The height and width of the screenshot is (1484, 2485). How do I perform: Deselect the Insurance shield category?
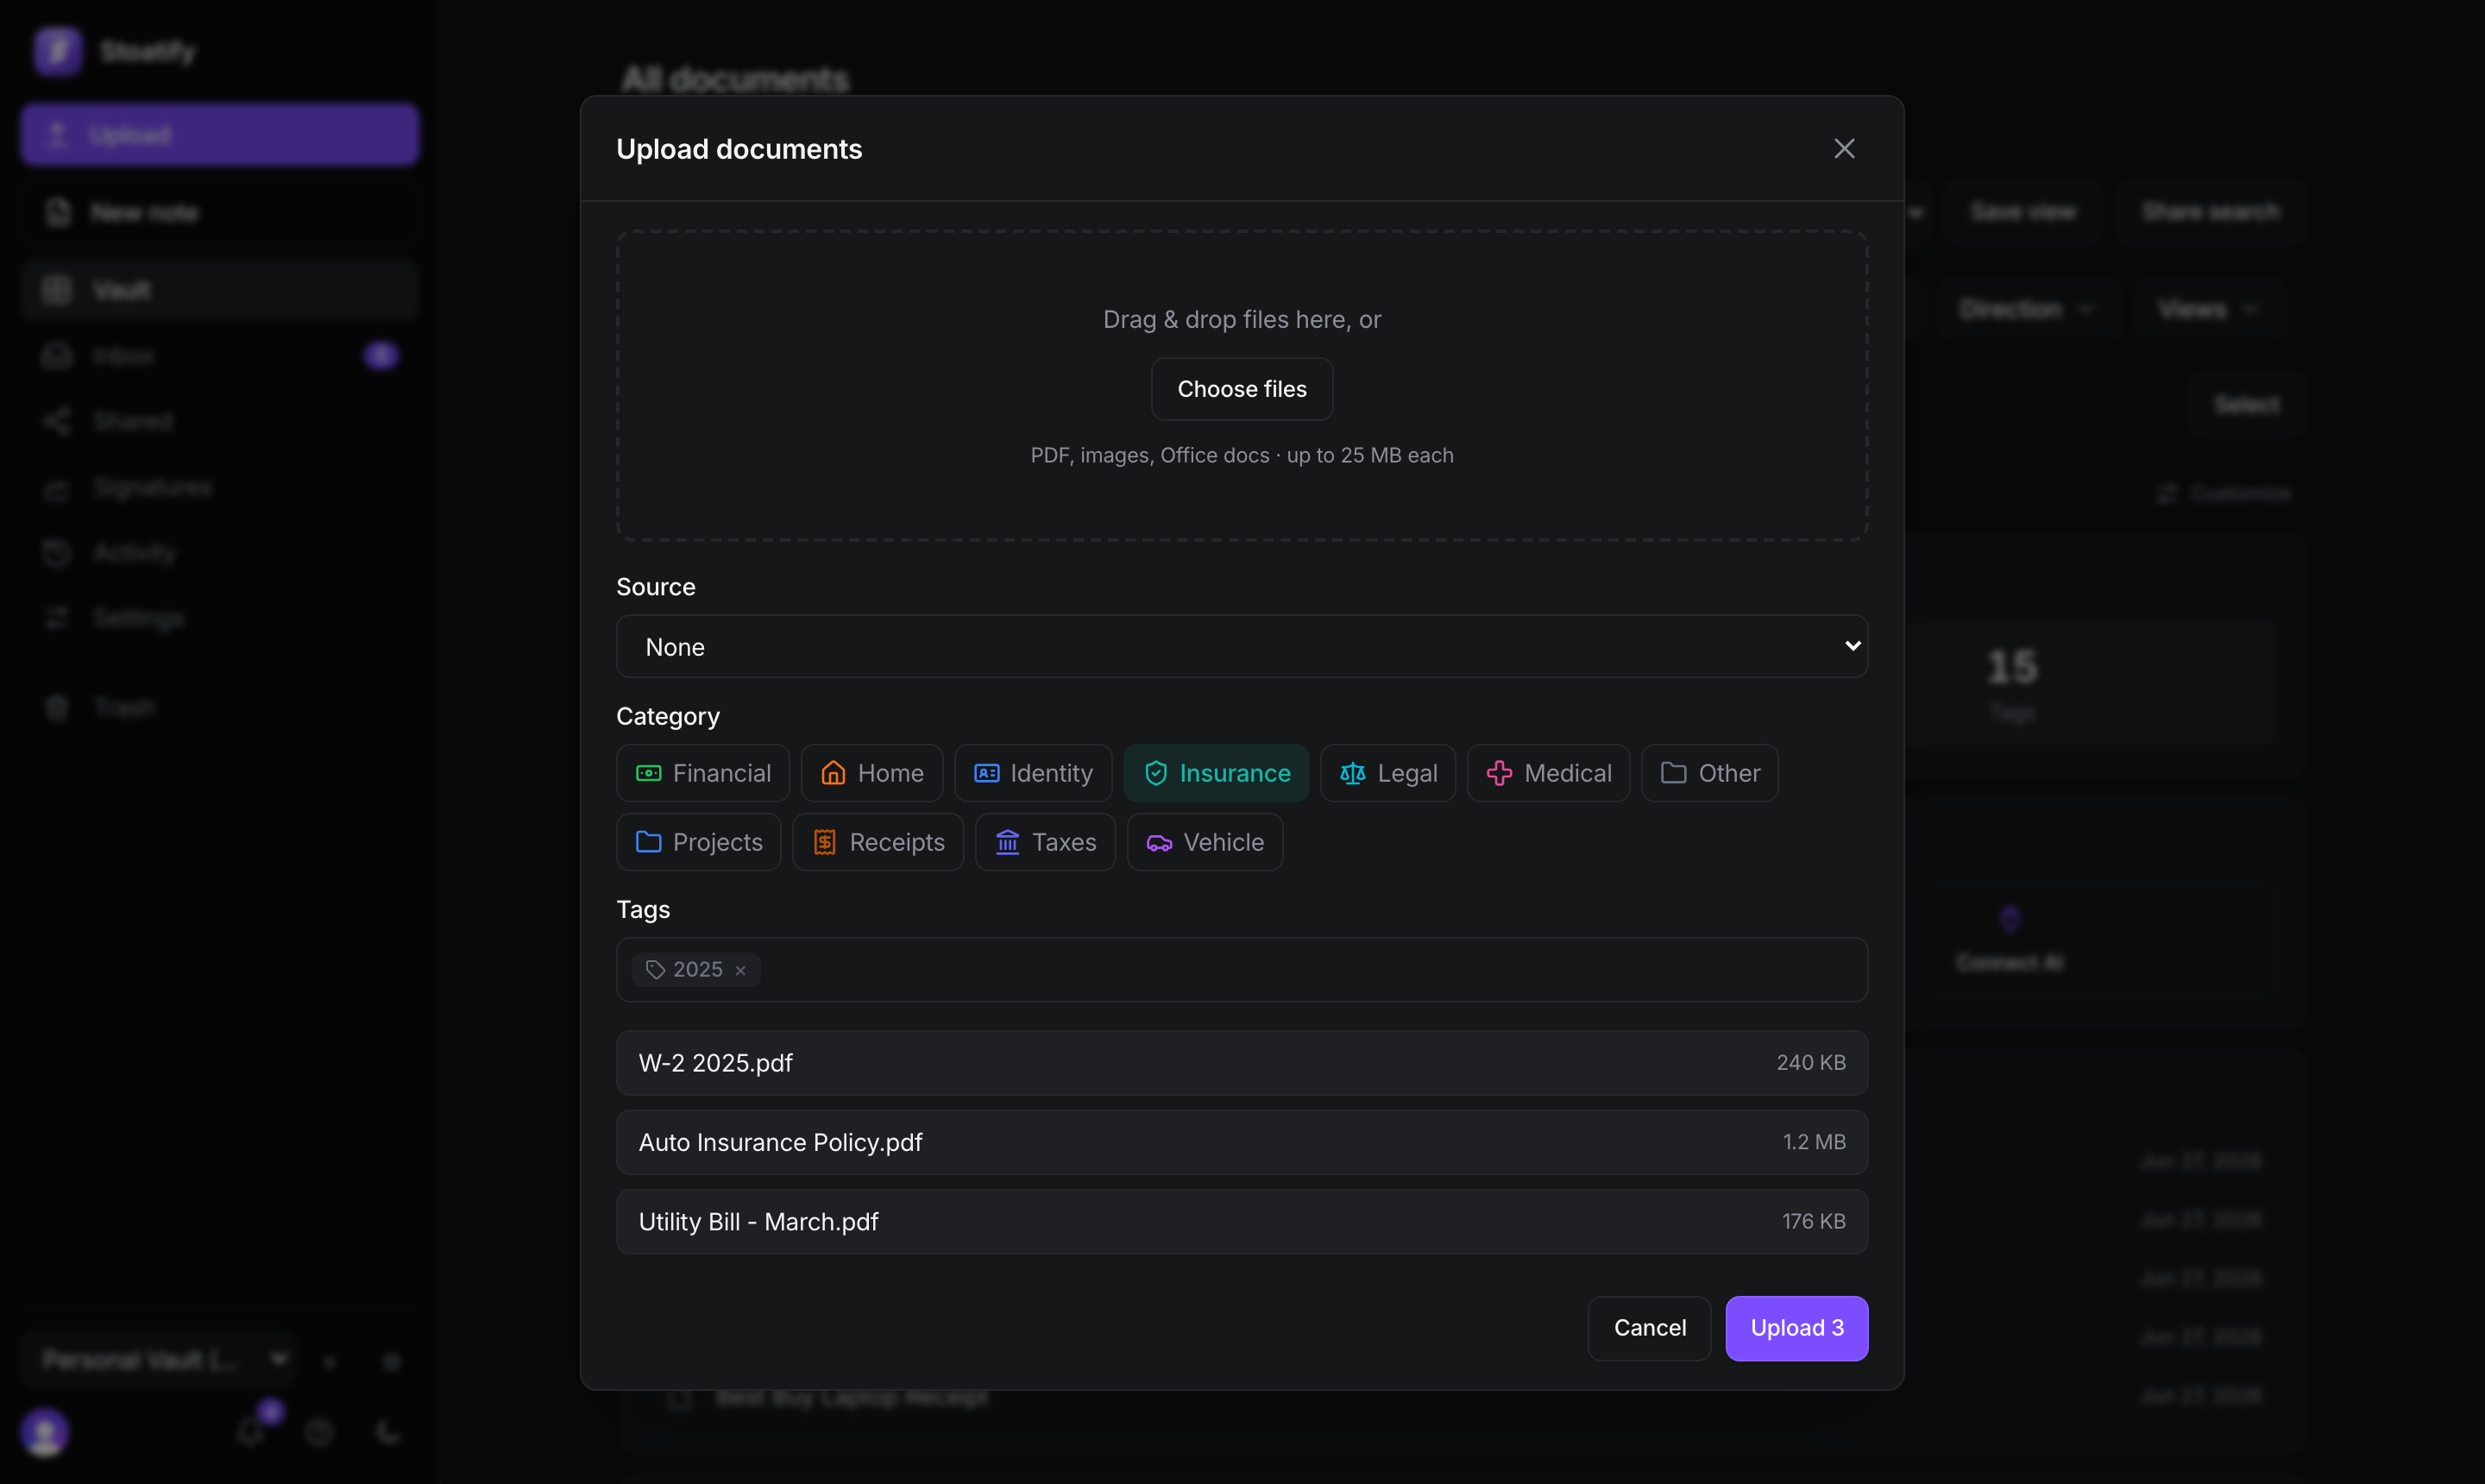click(1216, 773)
